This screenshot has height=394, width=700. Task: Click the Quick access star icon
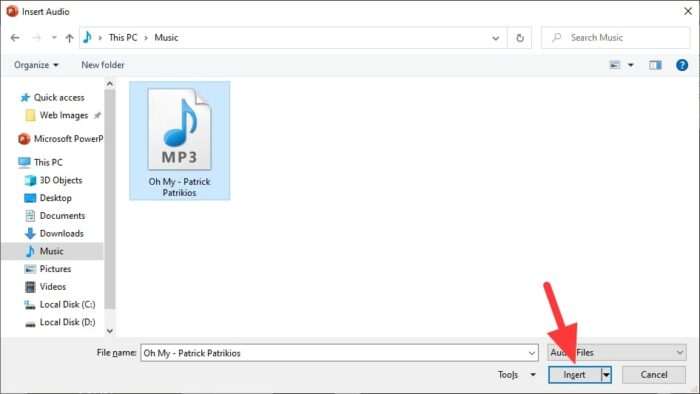click(x=25, y=97)
